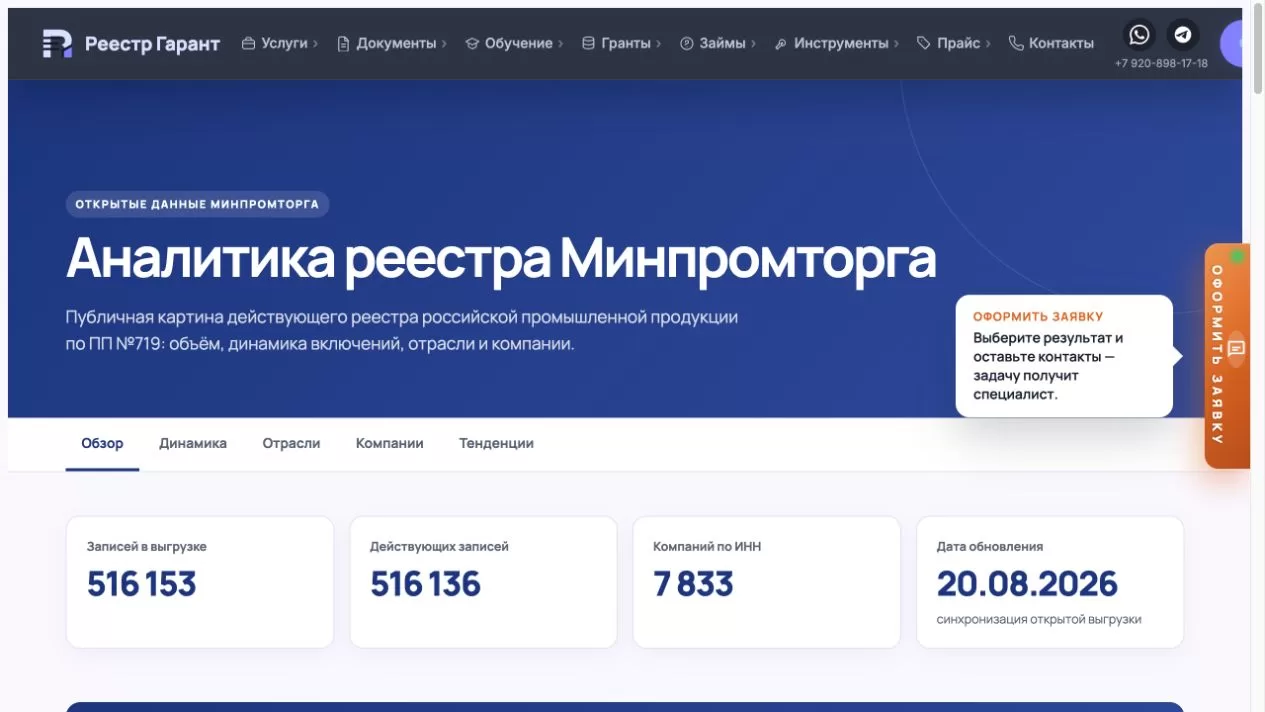Click the graduation cap icon beside Обучение
This screenshot has width=1265, height=712.
click(x=472, y=44)
